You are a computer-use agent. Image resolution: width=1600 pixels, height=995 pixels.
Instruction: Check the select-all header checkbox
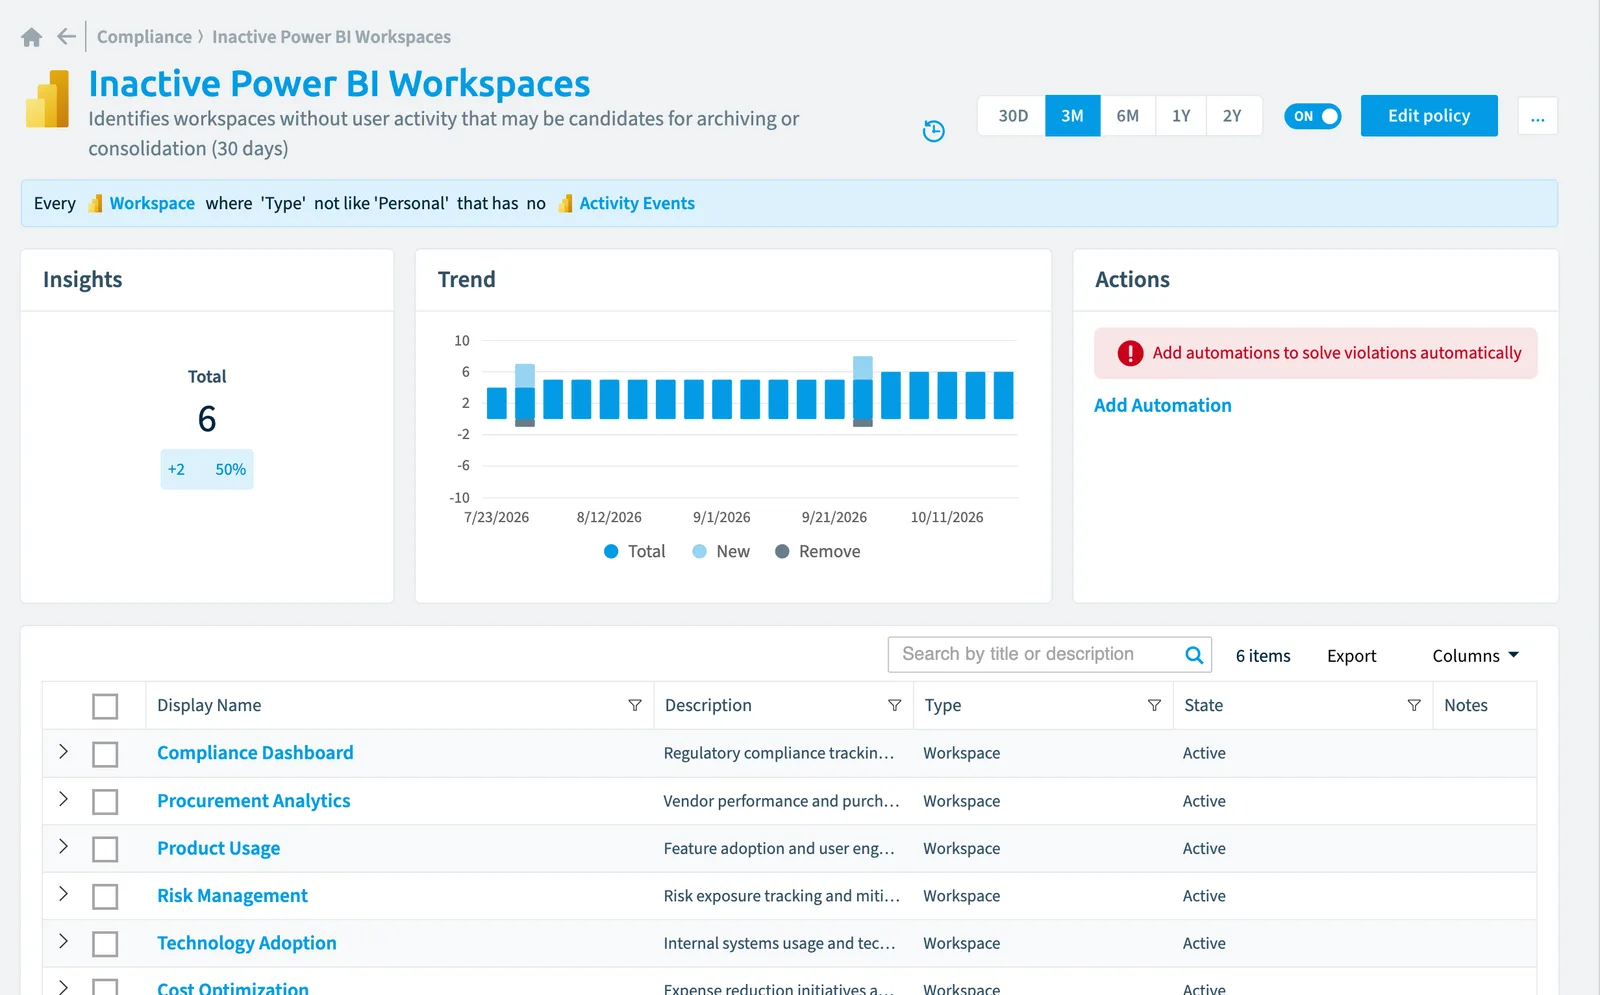coord(105,706)
